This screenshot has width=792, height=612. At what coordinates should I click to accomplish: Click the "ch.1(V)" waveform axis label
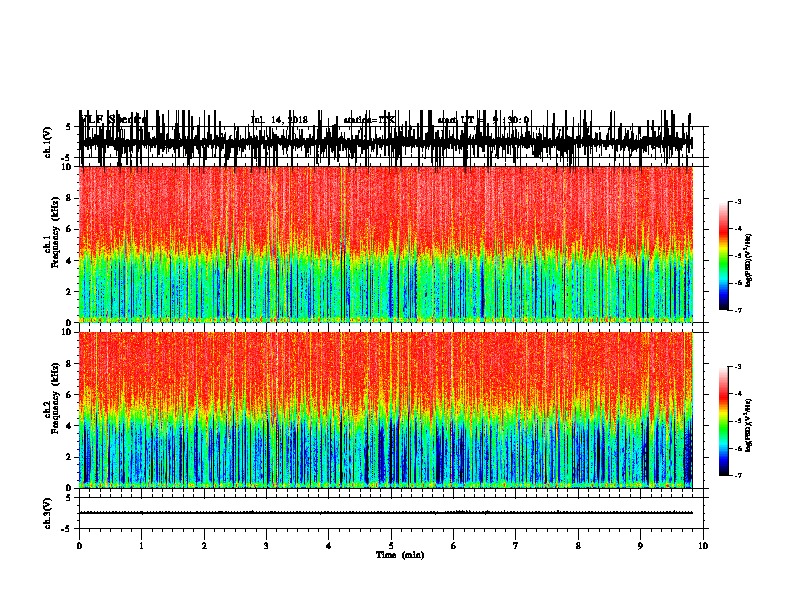(x=48, y=142)
